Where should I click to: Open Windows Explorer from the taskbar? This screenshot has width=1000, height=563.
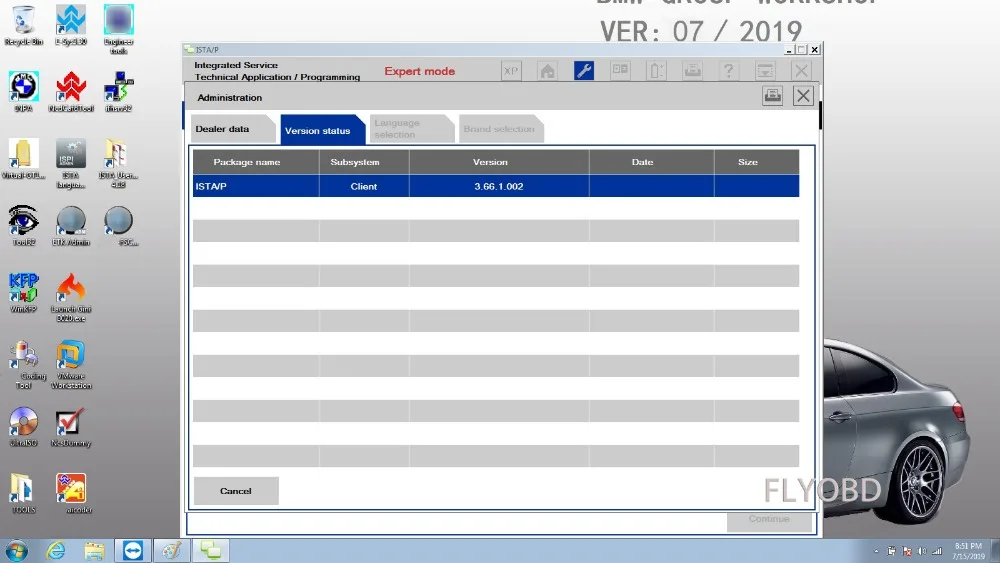point(94,550)
